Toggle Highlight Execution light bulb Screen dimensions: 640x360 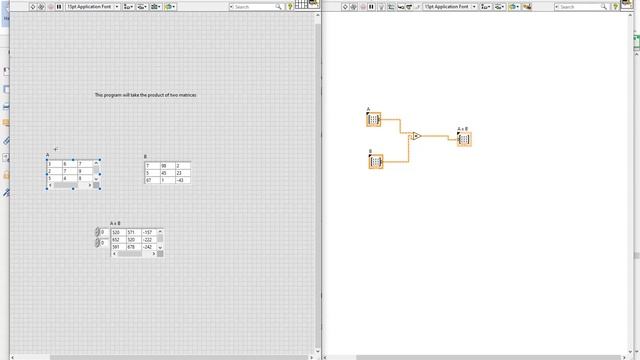pos(381,7)
